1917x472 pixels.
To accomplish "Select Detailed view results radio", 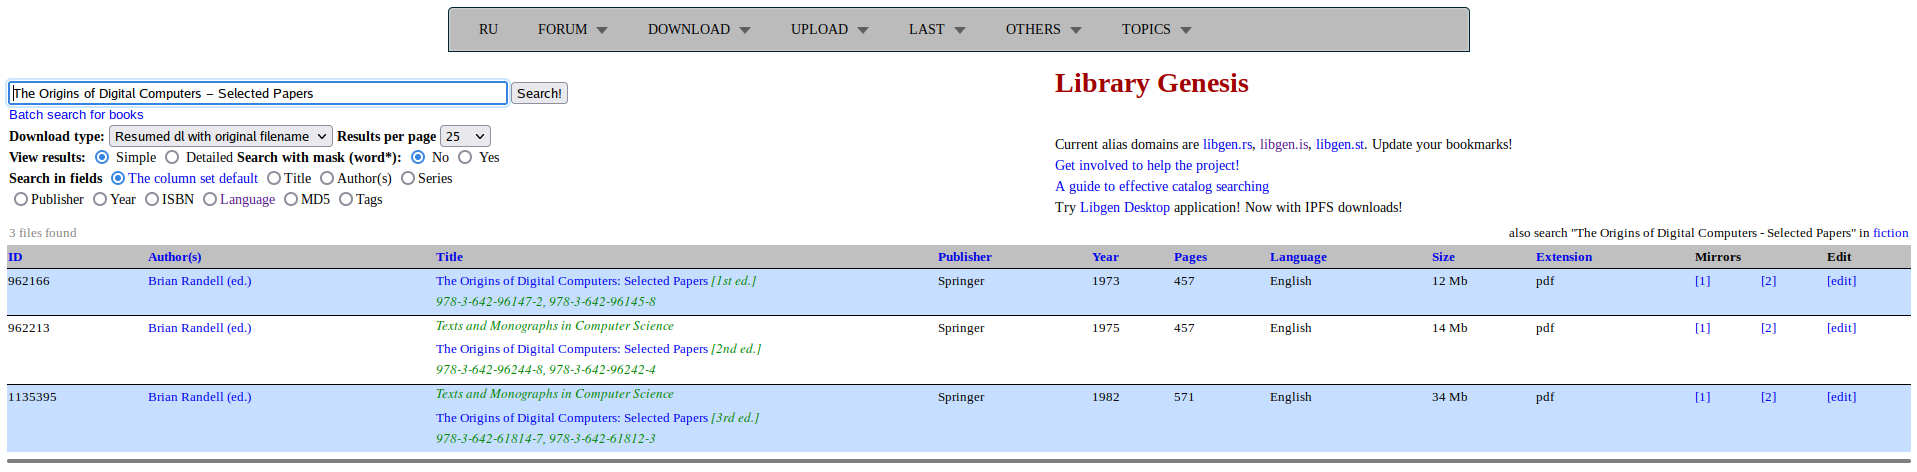I will pos(172,157).
